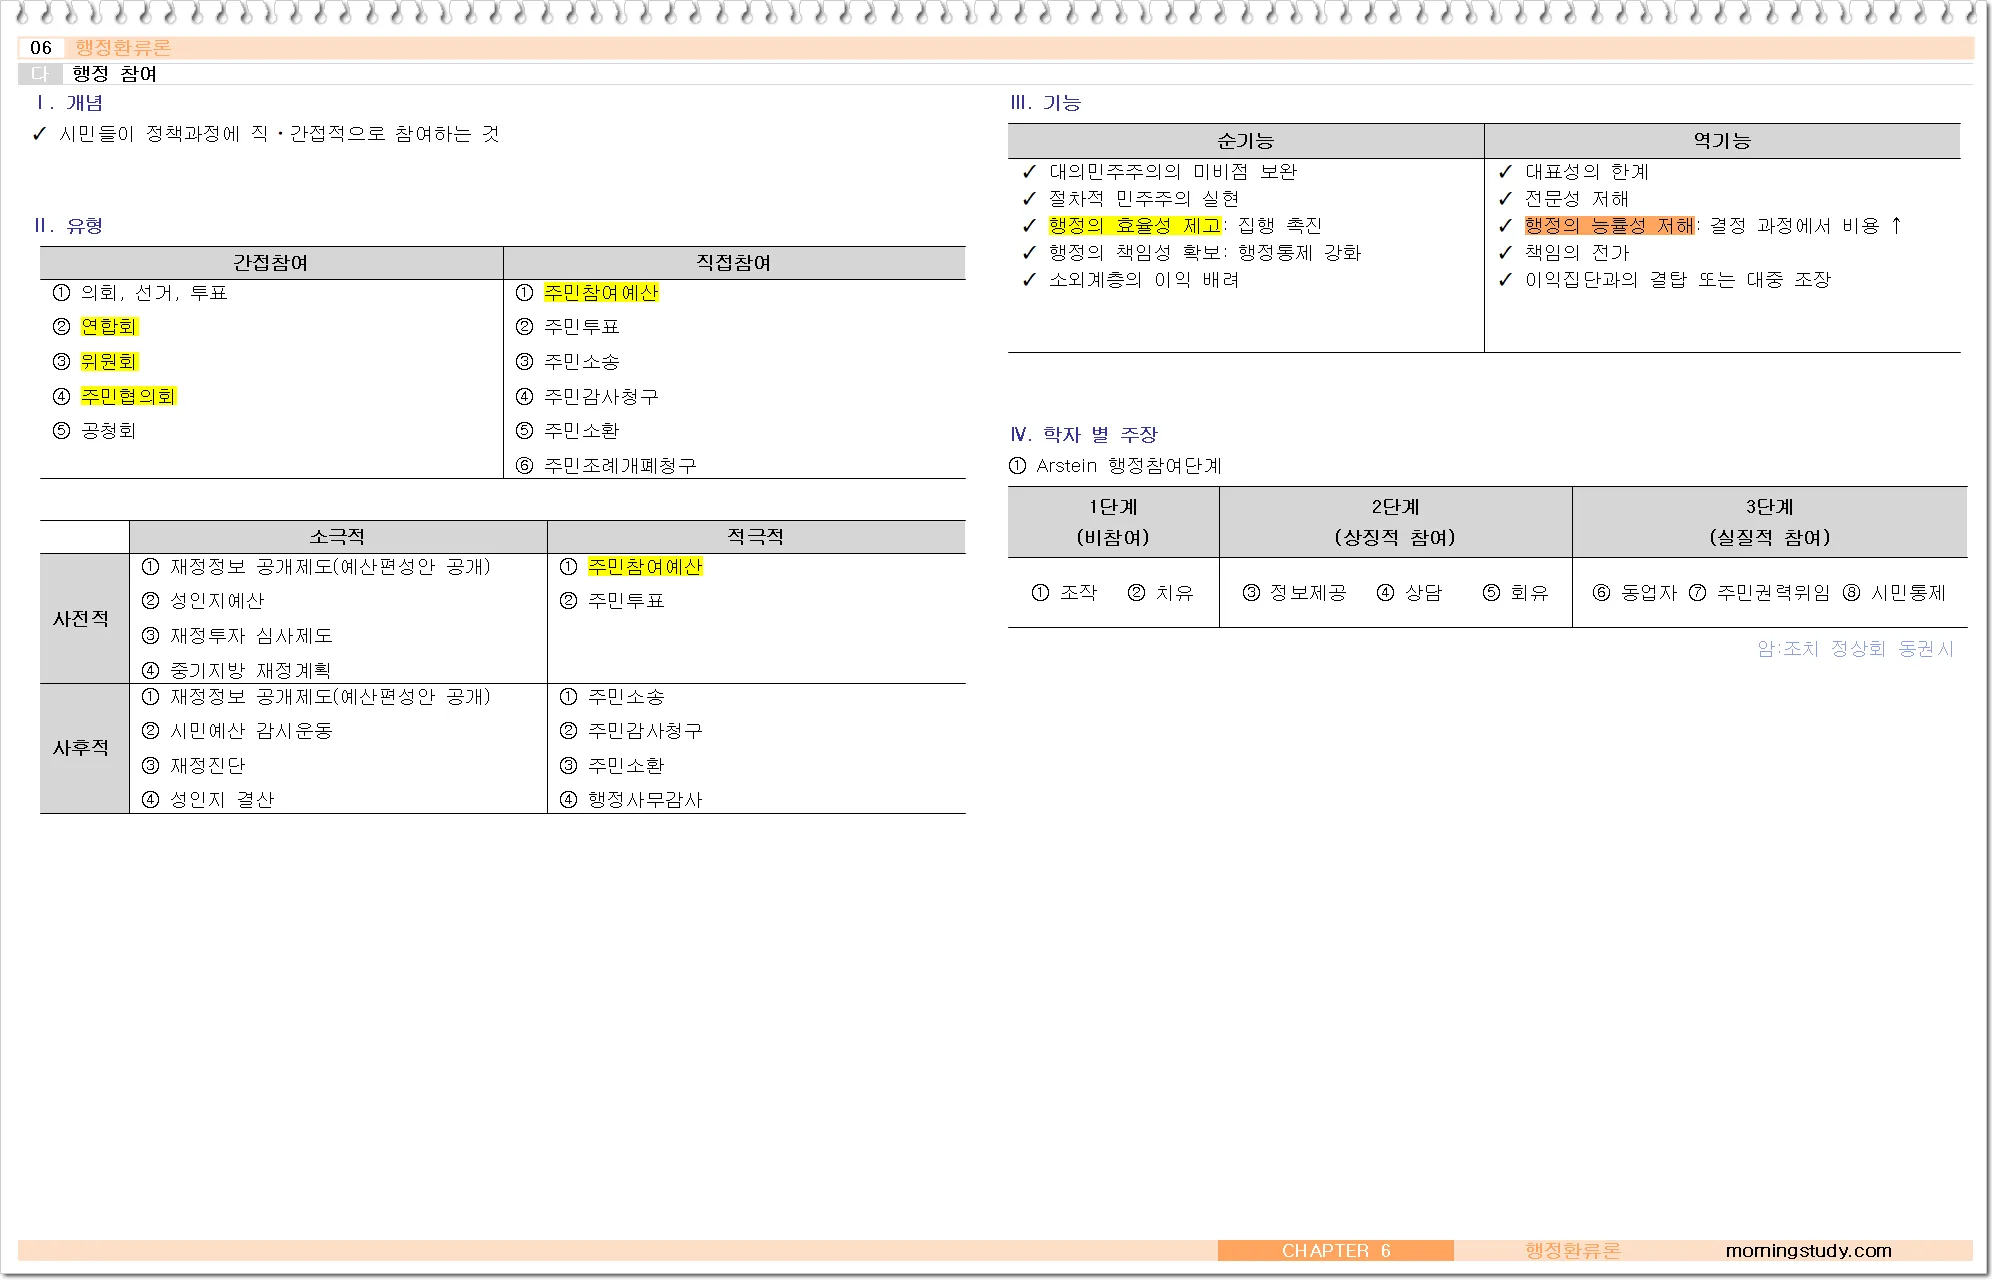Click the 적극적 column header

[756, 537]
